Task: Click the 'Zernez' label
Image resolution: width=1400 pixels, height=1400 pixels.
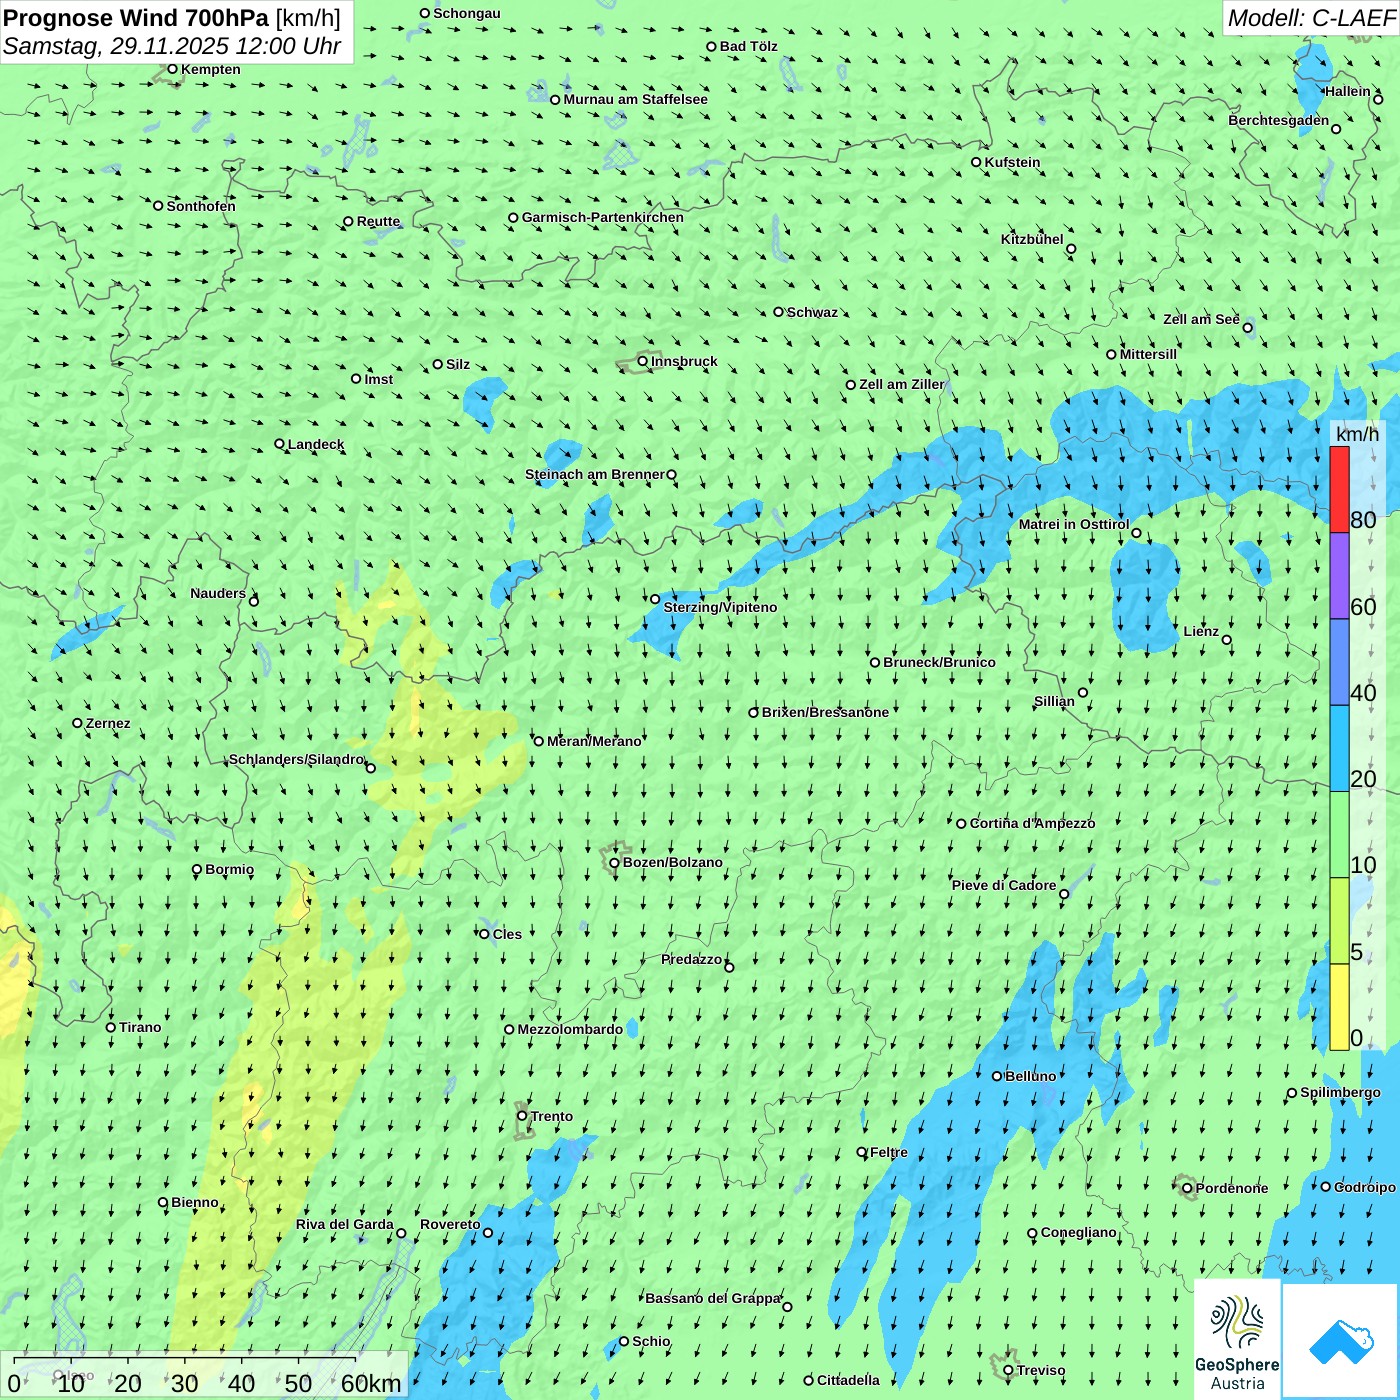Action: point(108,723)
